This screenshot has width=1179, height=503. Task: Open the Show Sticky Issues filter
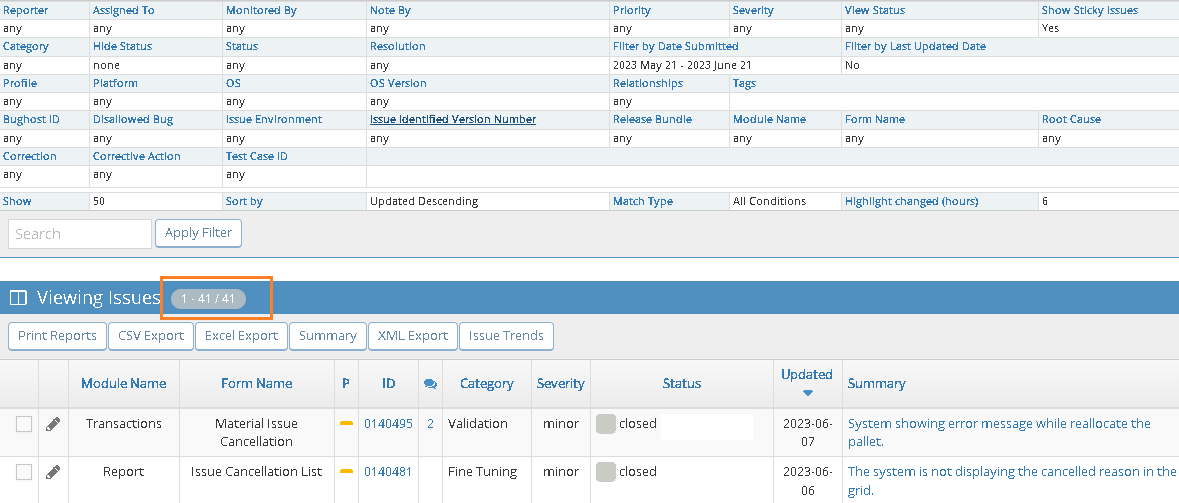click(1090, 11)
